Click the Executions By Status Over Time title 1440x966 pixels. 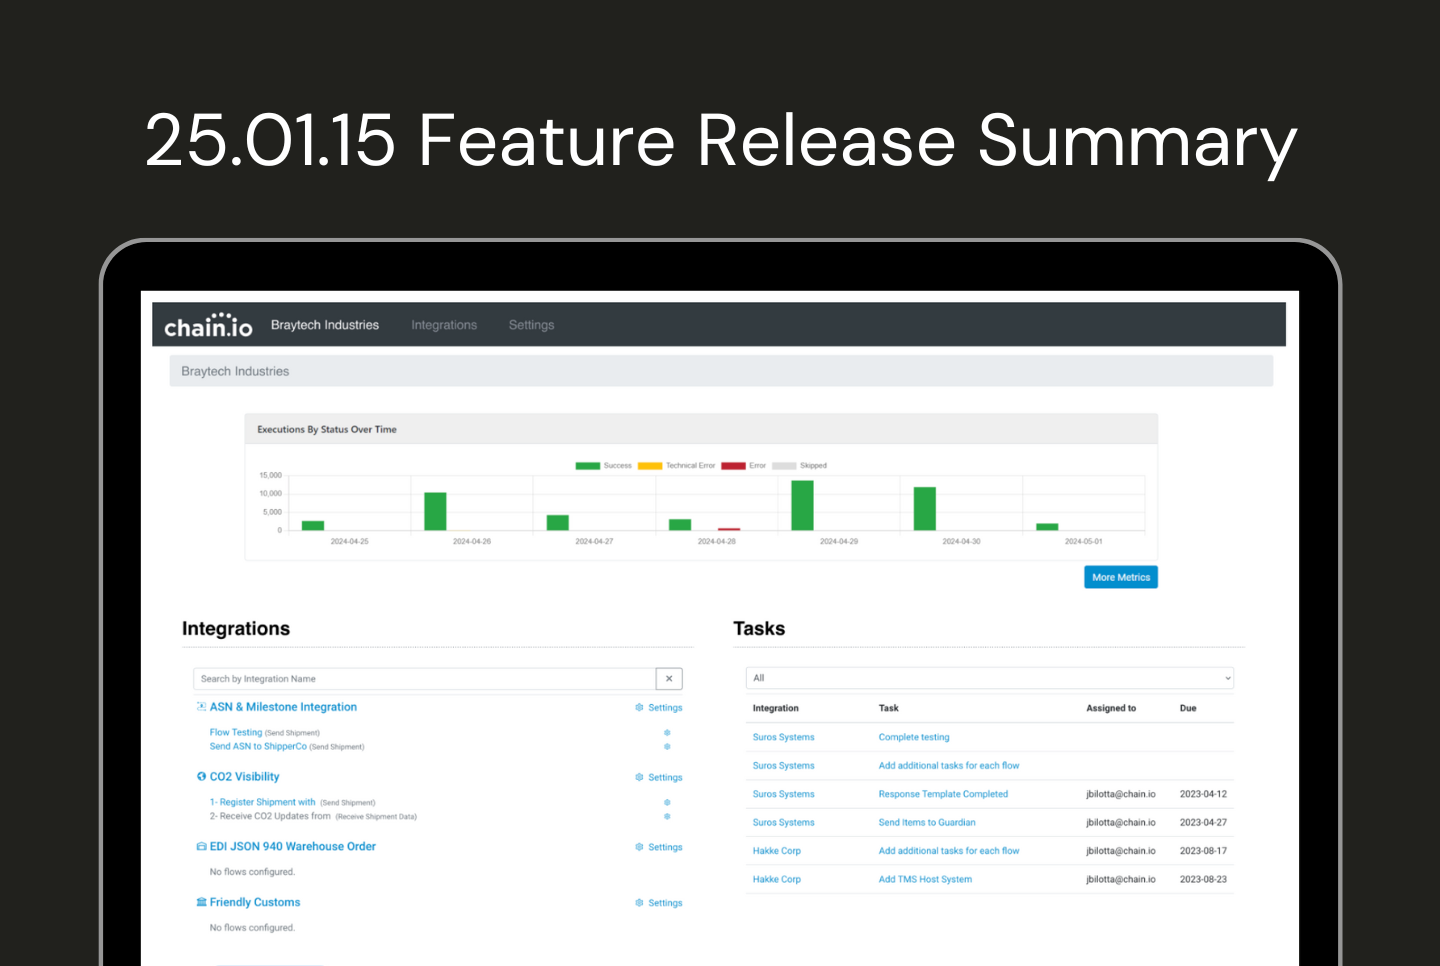tap(327, 430)
